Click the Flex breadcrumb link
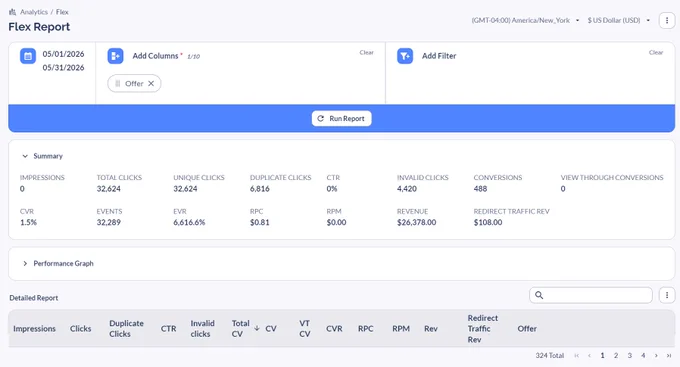 pos(62,12)
